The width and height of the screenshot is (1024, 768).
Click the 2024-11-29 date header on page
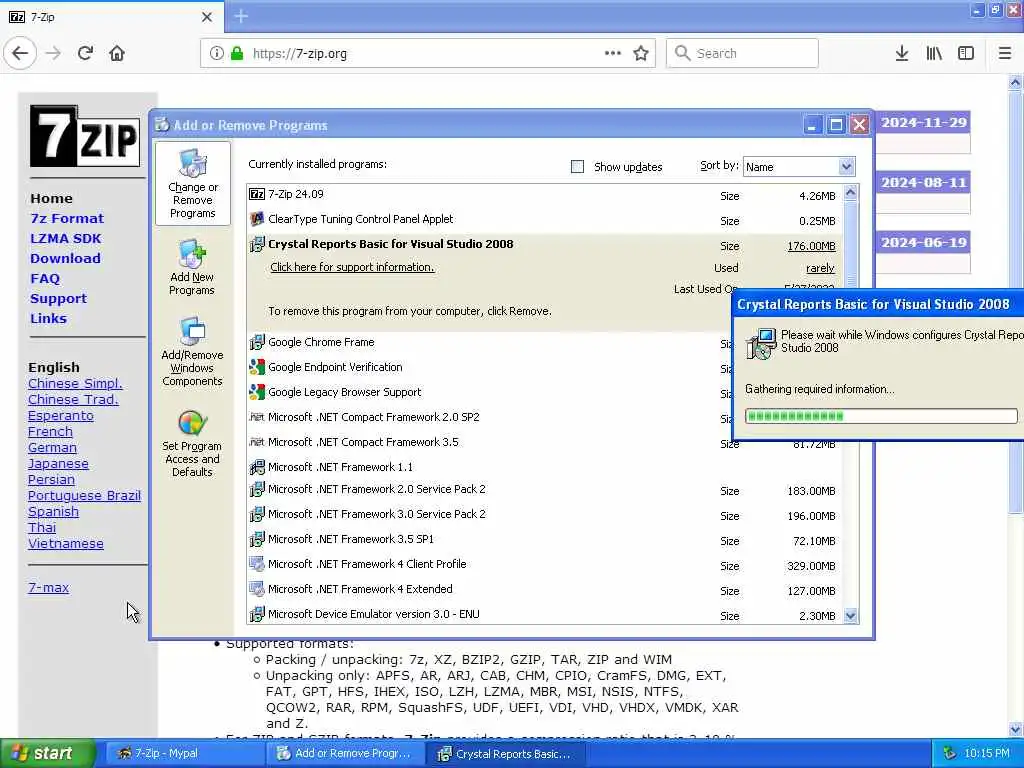pyautogui.click(x=923, y=123)
